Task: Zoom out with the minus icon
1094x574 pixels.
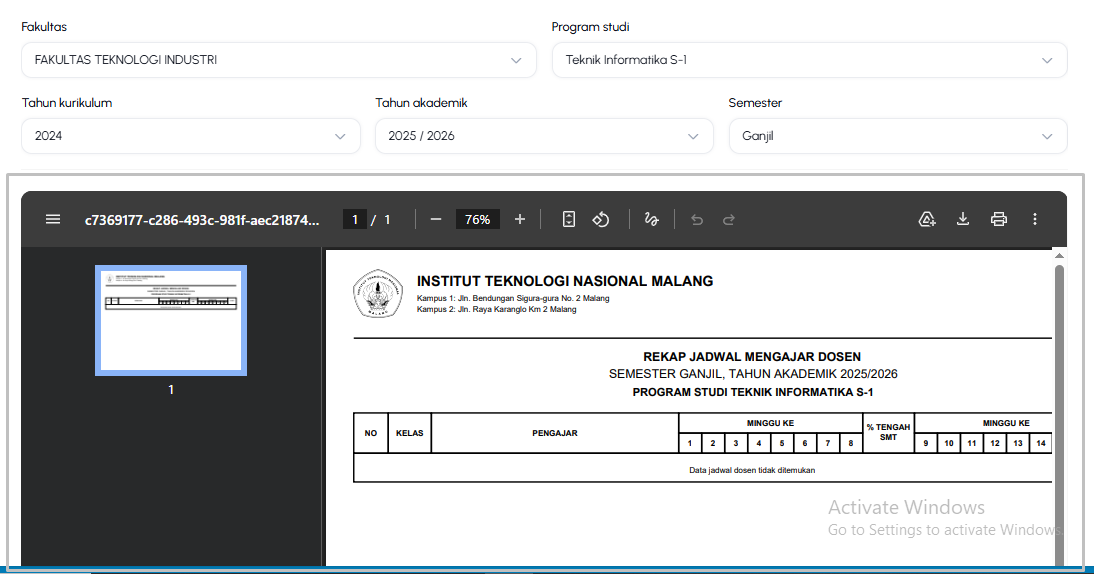Action: [436, 220]
